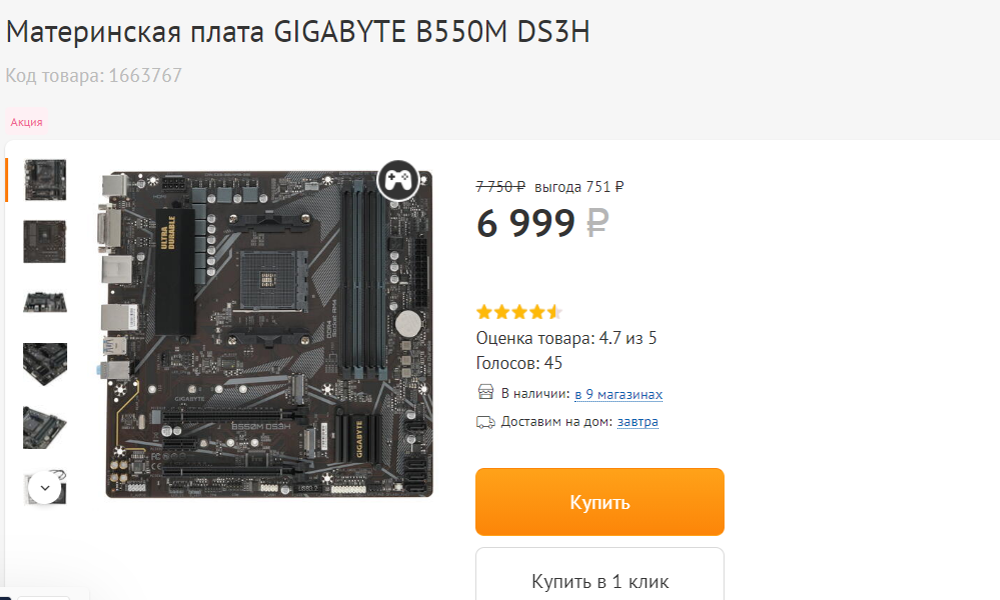This screenshot has height=600, width=1000.
Task: View the third thumbnail showing rear ports
Action: [45, 302]
